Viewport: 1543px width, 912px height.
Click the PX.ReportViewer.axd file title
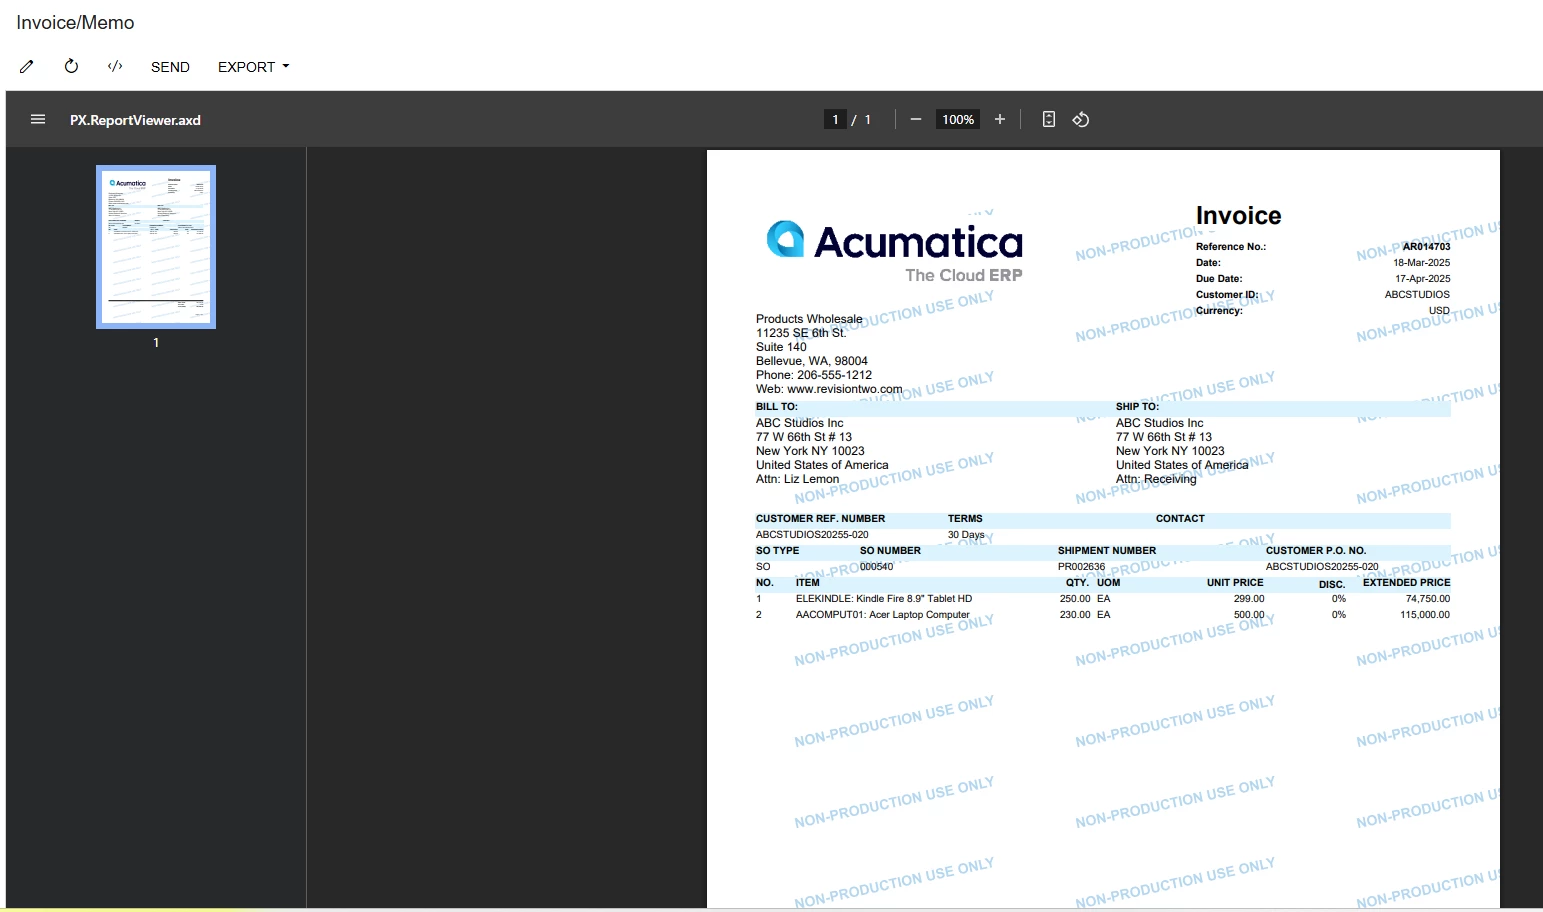coord(135,120)
